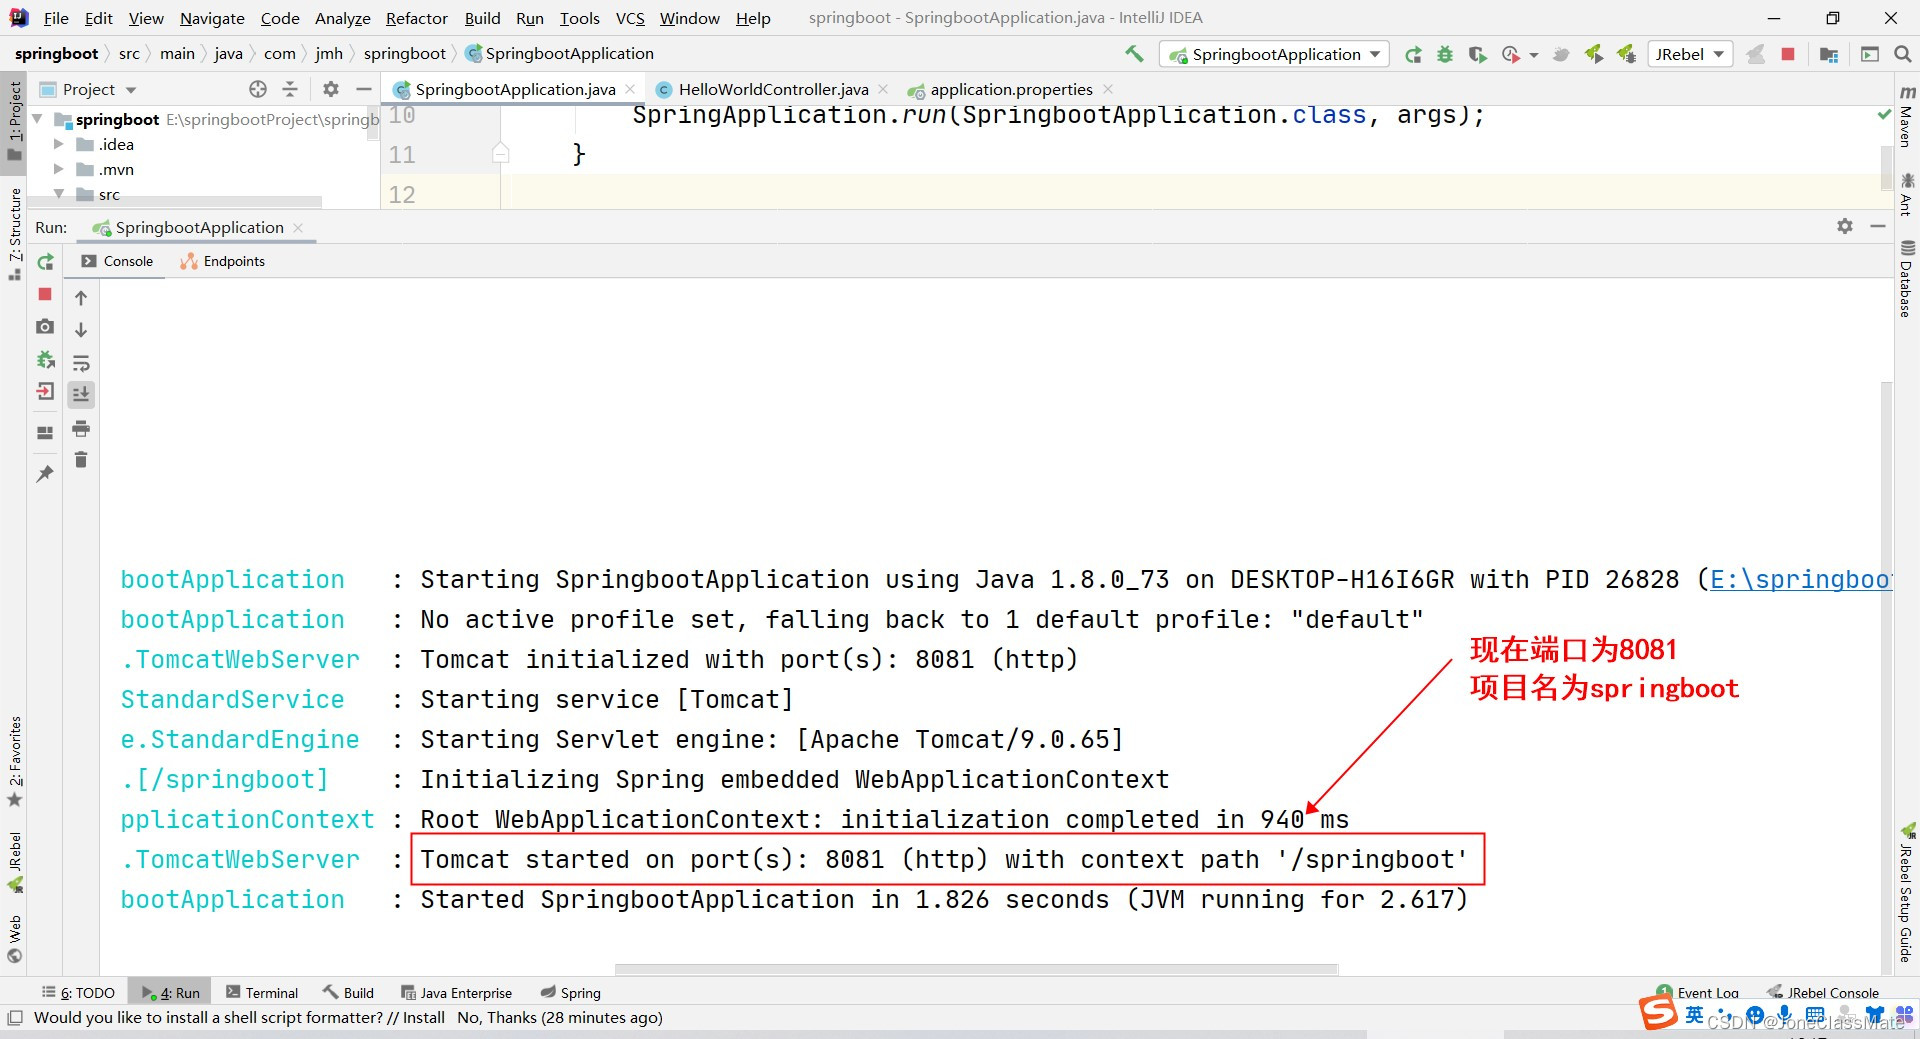Debug with JRebel icon
Image resolution: width=1920 pixels, height=1039 pixels.
[x=1627, y=54]
